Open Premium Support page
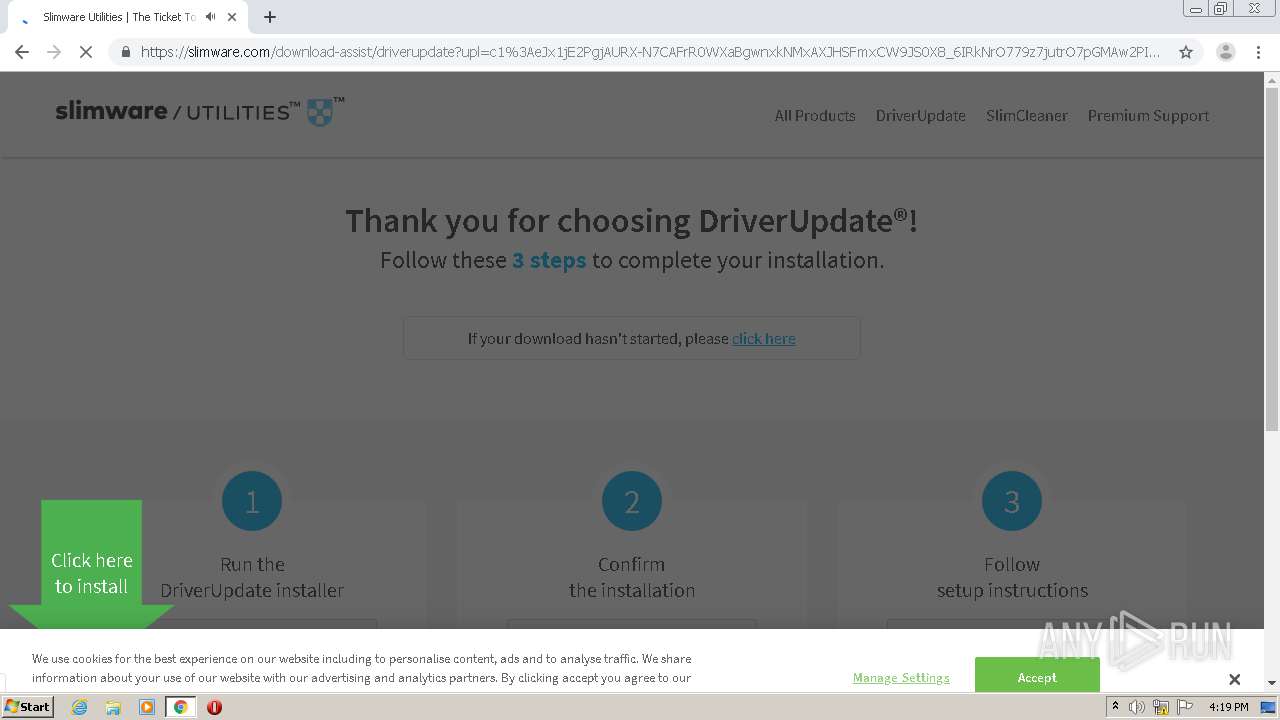The height and width of the screenshot is (720, 1280). click(1148, 116)
